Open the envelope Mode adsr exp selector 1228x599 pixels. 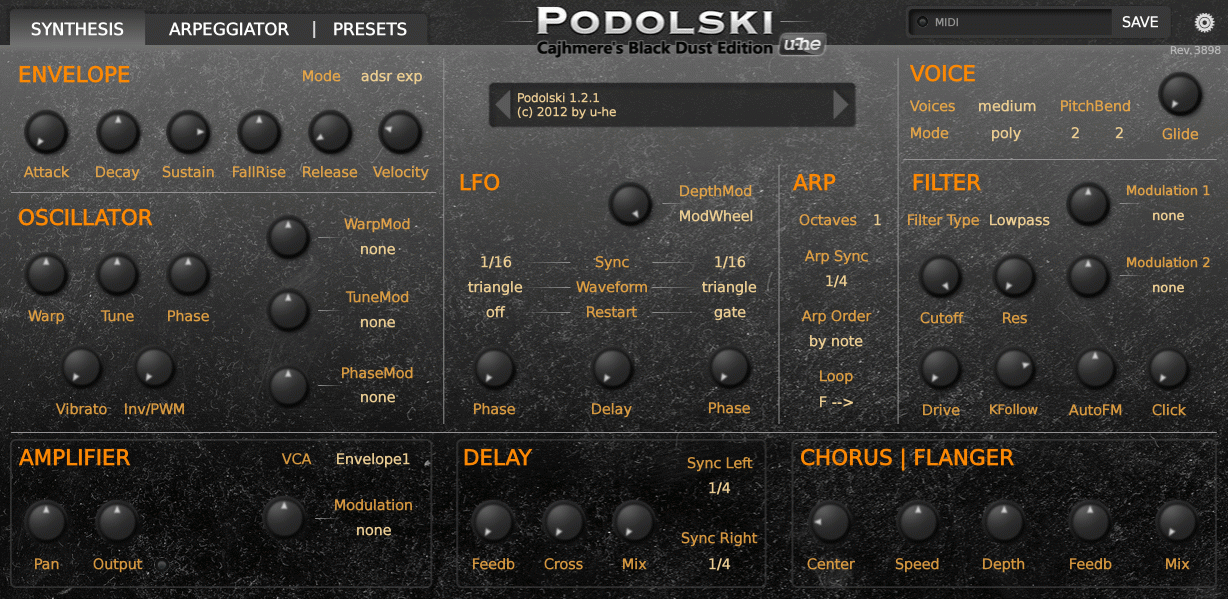tap(391, 76)
